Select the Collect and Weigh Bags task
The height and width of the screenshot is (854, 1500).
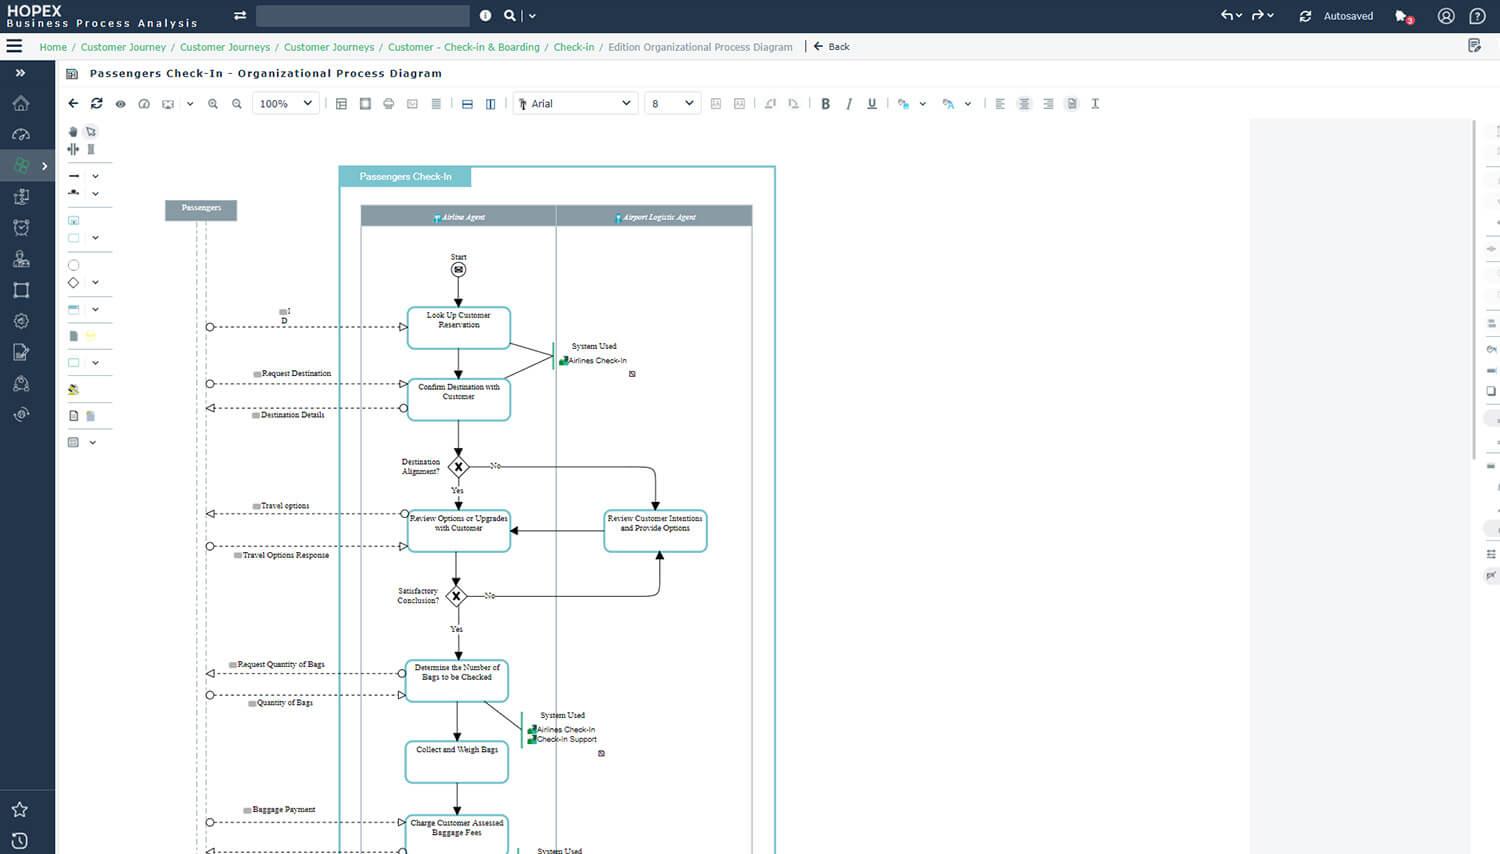pyautogui.click(x=457, y=761)
